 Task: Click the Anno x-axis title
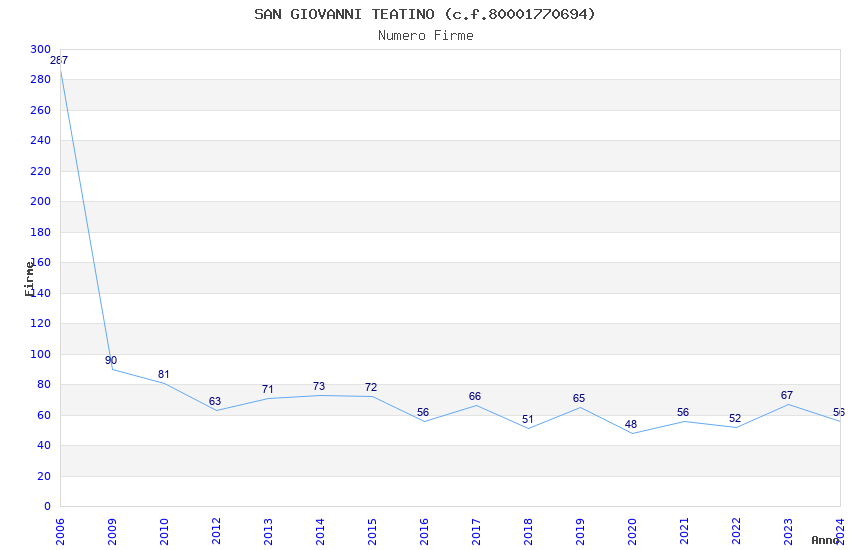[x=825, y=540]
